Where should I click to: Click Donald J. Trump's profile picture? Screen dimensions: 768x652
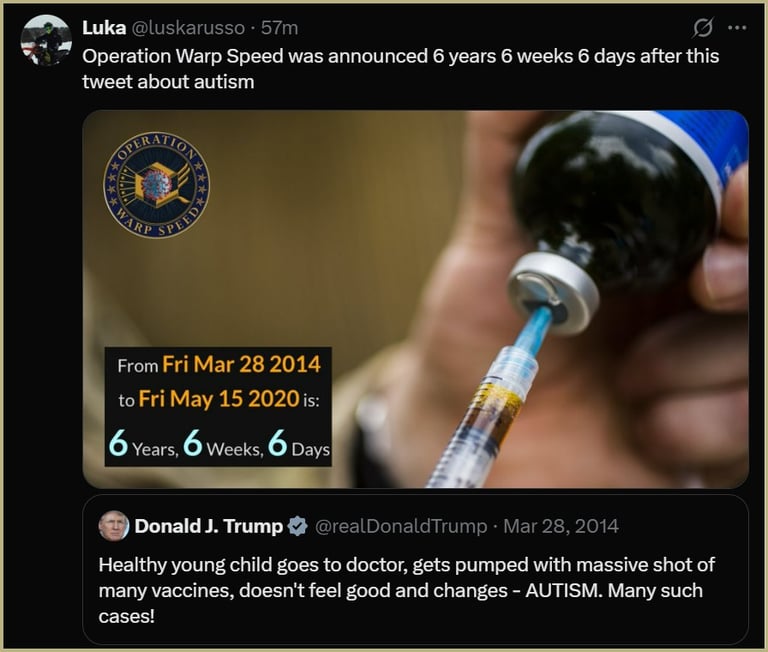pos(114,526)
